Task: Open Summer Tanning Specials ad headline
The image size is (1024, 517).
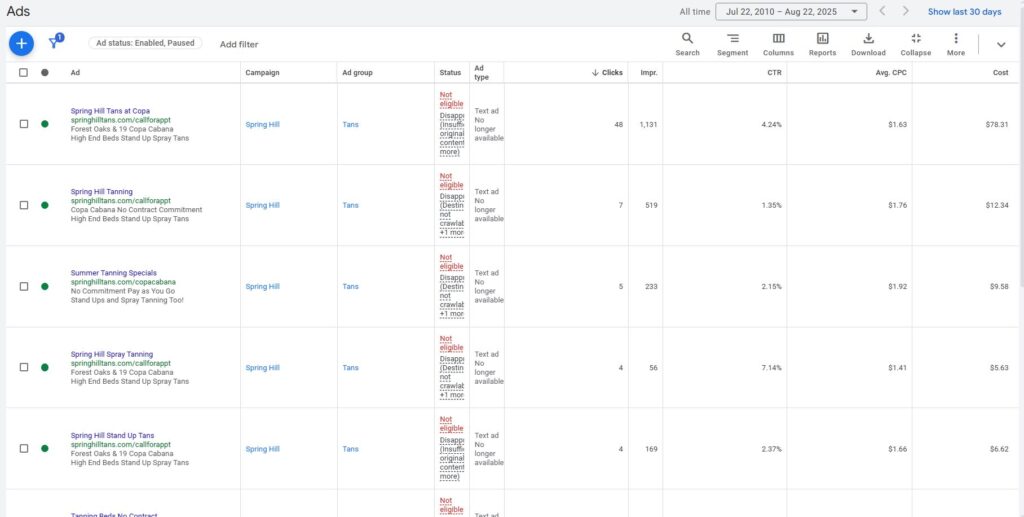Action: [114, 273]
